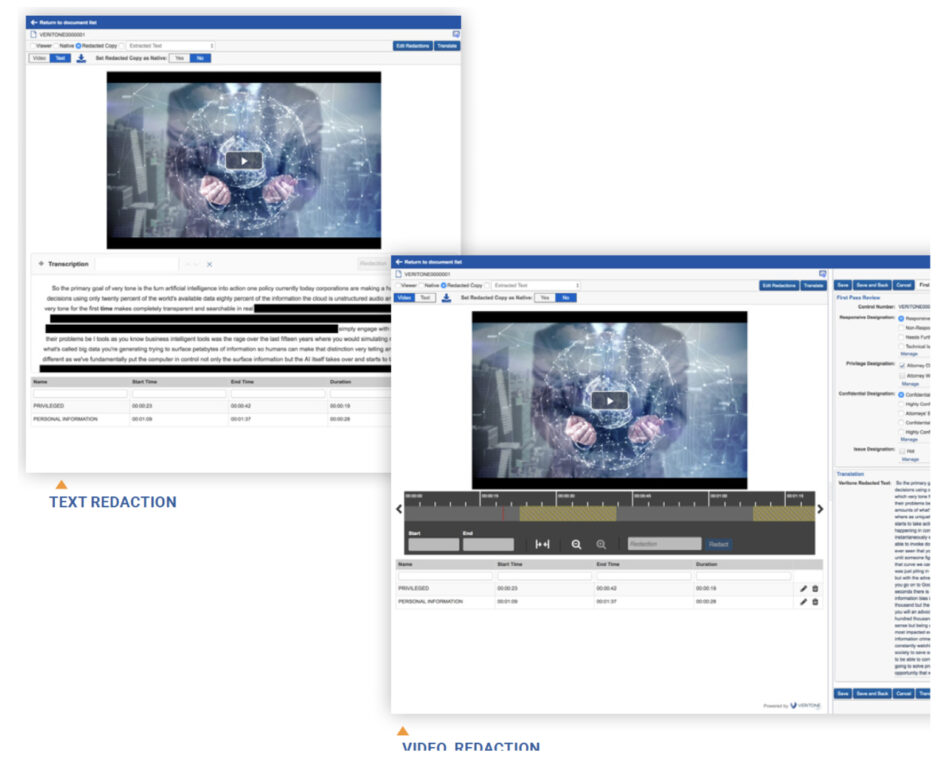This screenshot has height=764, width=950.
Task: Open Extracted Text dropdown in Video Redaction window
Action: (536, 285)
